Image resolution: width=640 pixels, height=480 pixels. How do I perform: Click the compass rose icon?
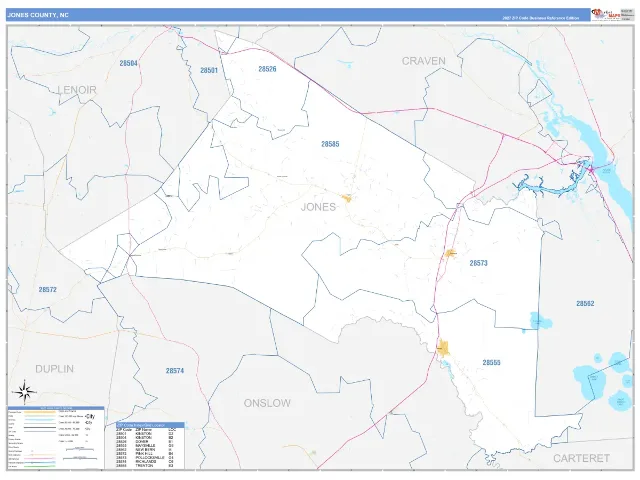click(x=25, y=391)
